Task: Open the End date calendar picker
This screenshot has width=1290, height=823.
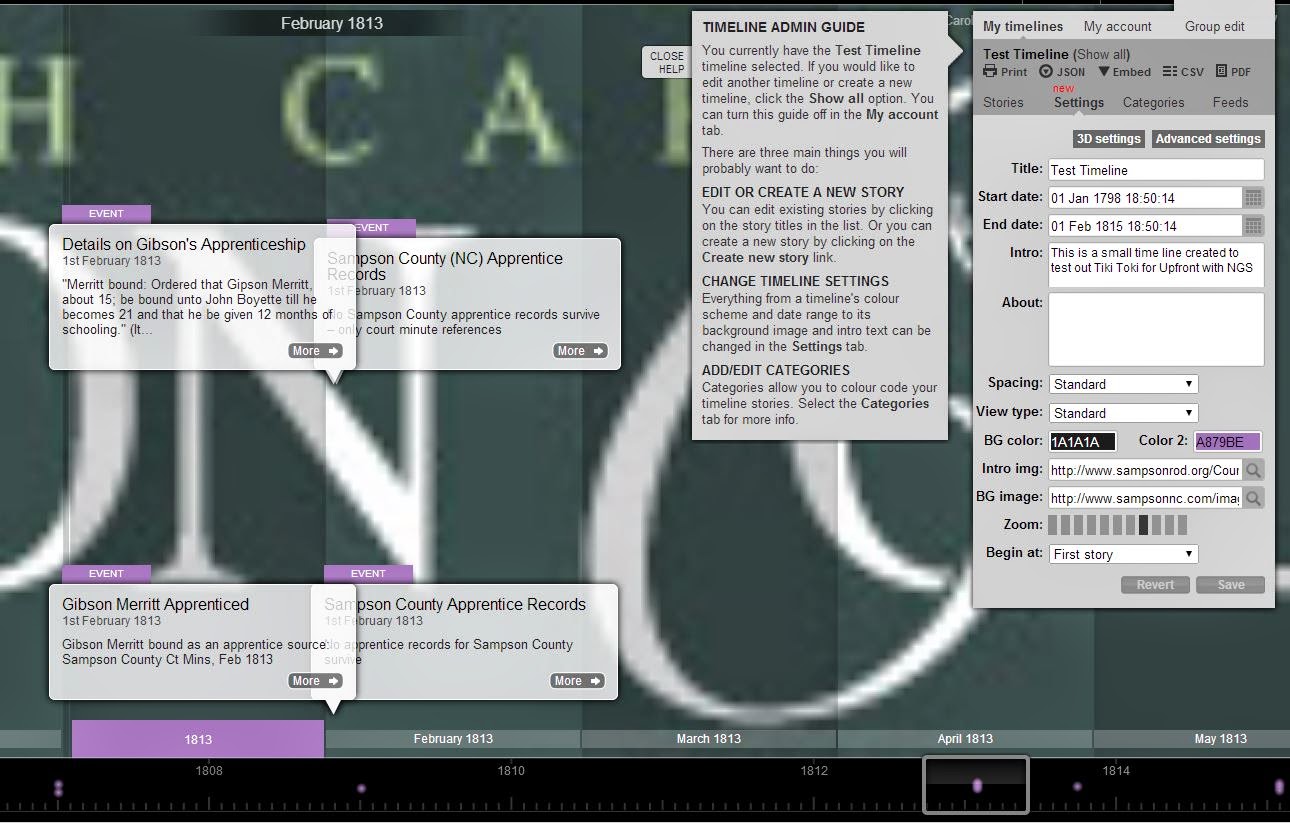Action: tap(1254, 225)
